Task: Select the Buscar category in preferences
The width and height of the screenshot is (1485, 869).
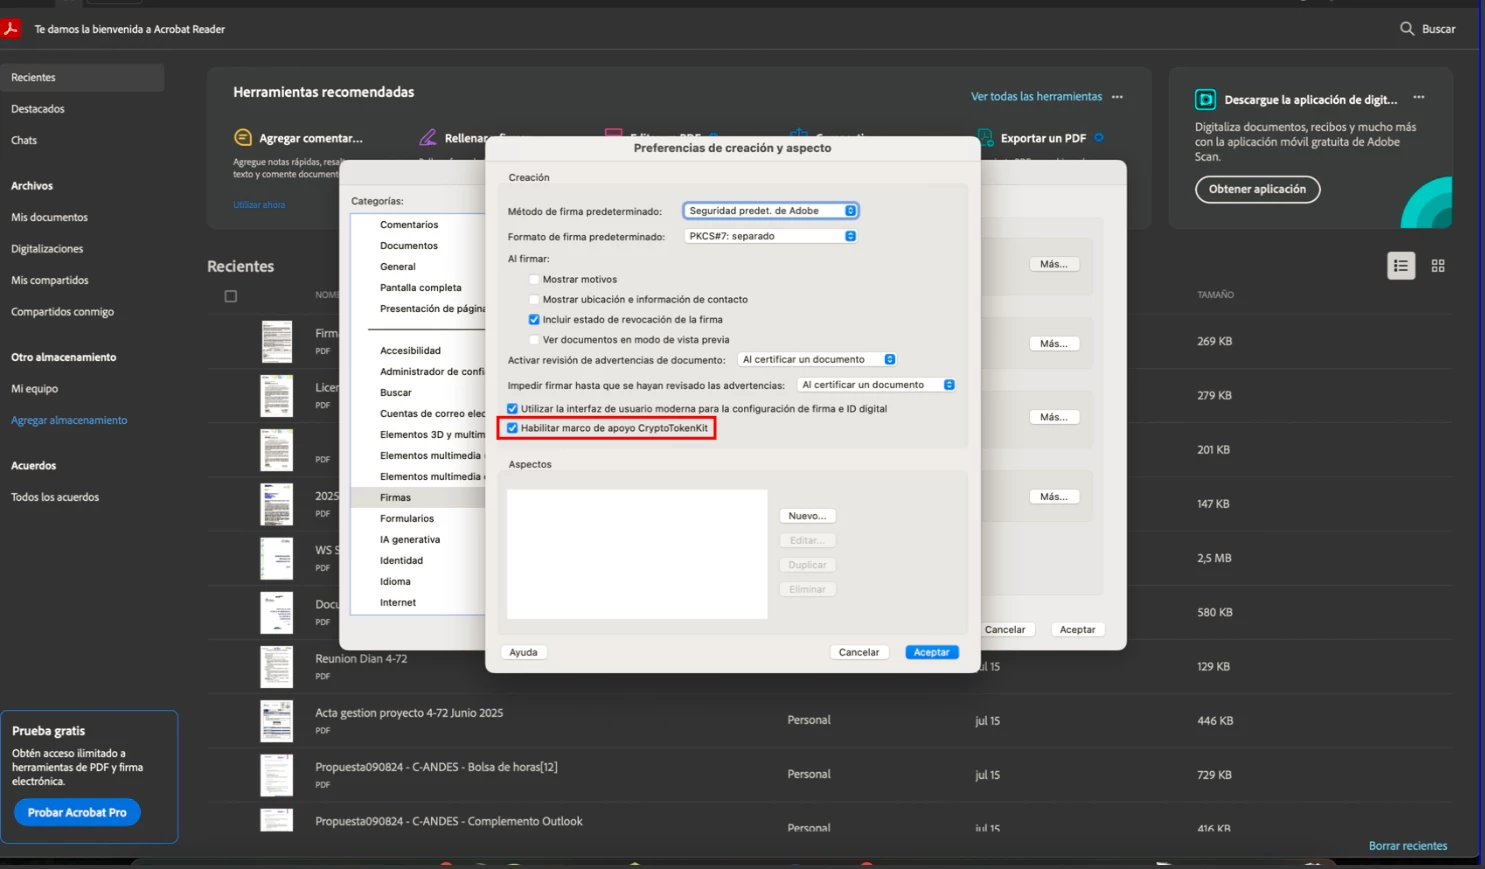Action: pyautogui.click(x=396, y=393)
